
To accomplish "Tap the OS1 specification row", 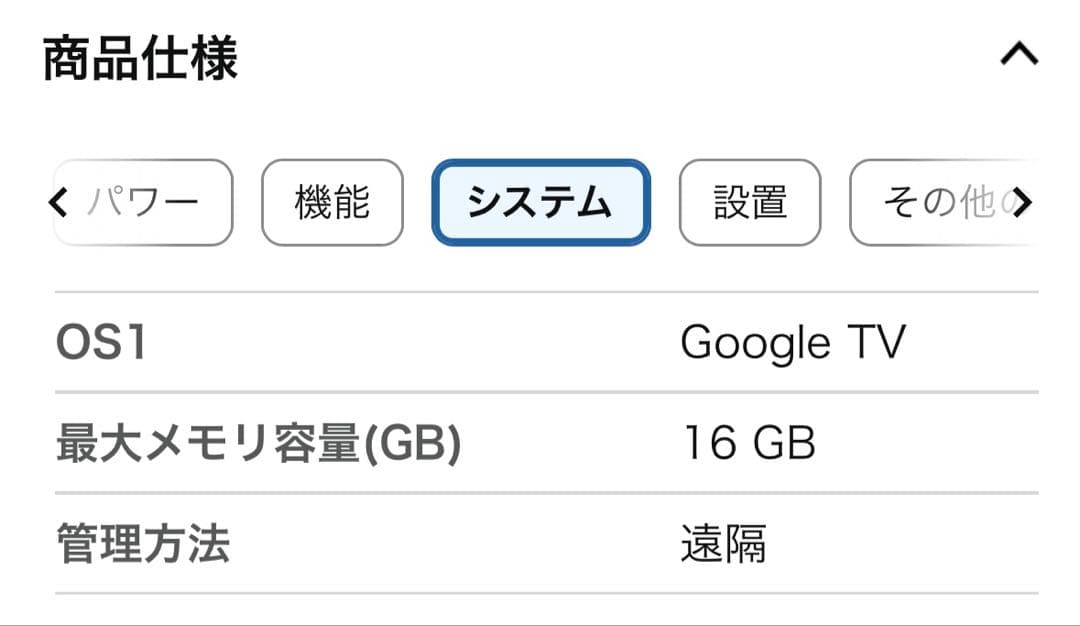I will (x=540, y=342).
